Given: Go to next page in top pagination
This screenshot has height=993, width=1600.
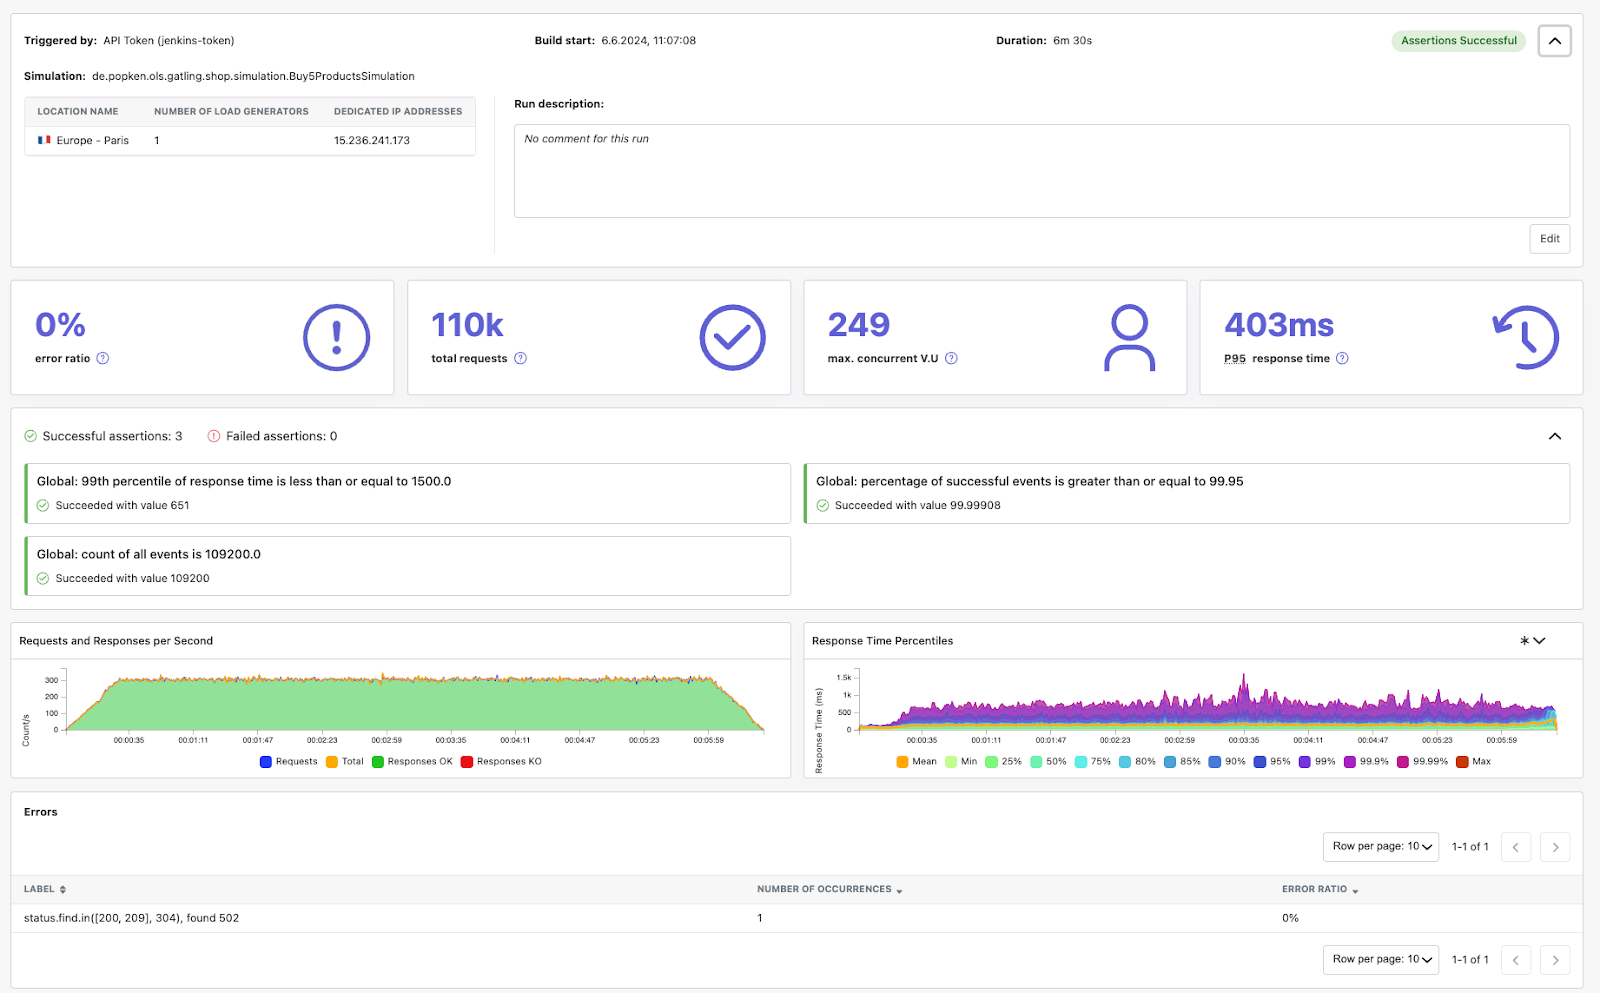Looking at the screenshot, I should tap(1555, 847).
